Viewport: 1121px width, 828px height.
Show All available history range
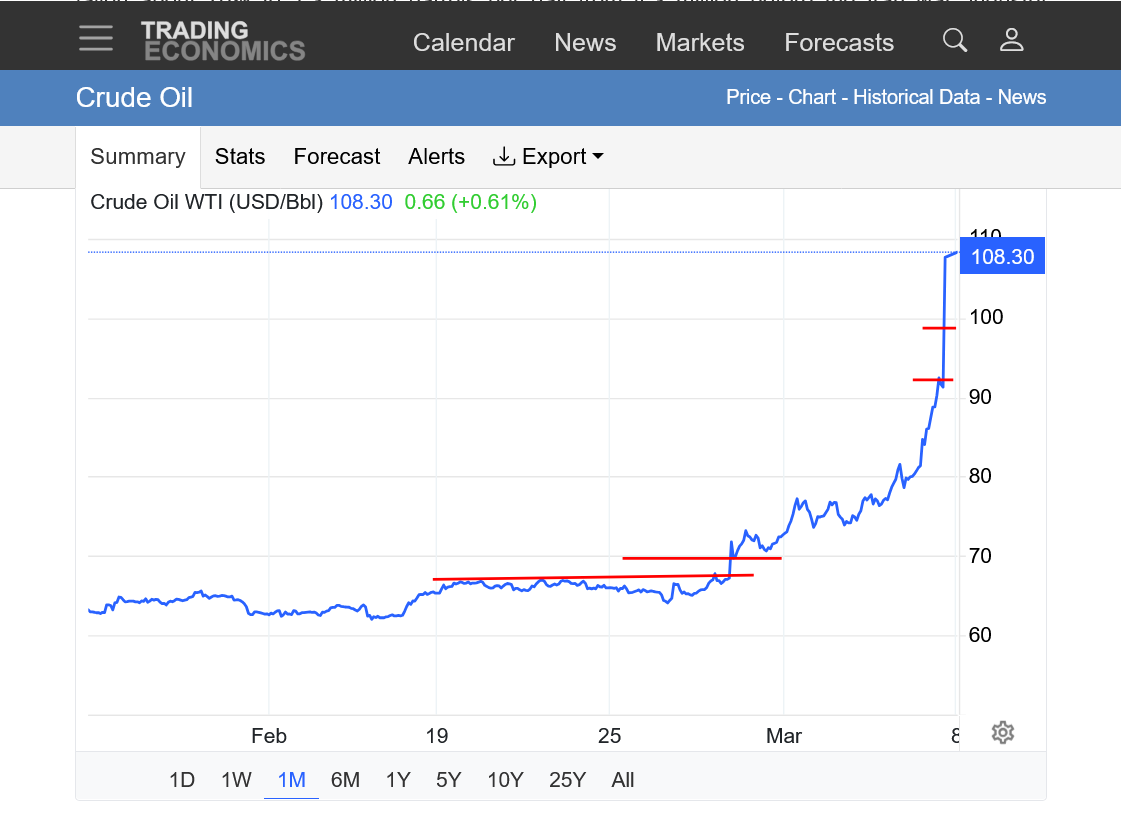pyautogui.click(x=622, y=780)
